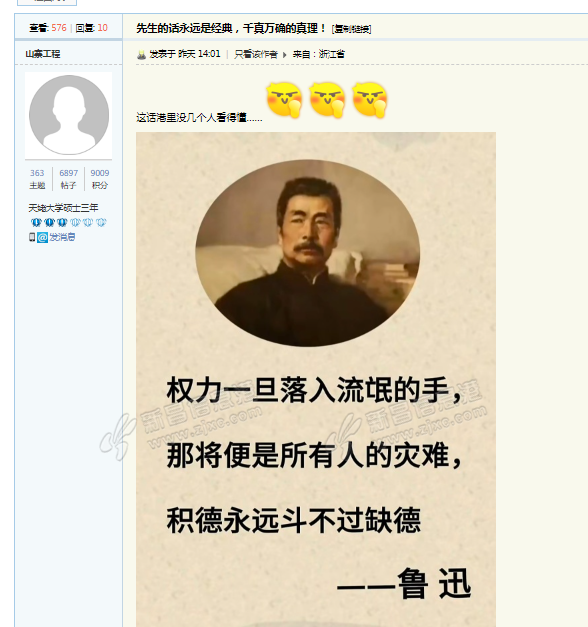Image resolution: width=588 pixels, height=627 pixels.
Task: View the author's 9009 points
Action: [100, 179]
